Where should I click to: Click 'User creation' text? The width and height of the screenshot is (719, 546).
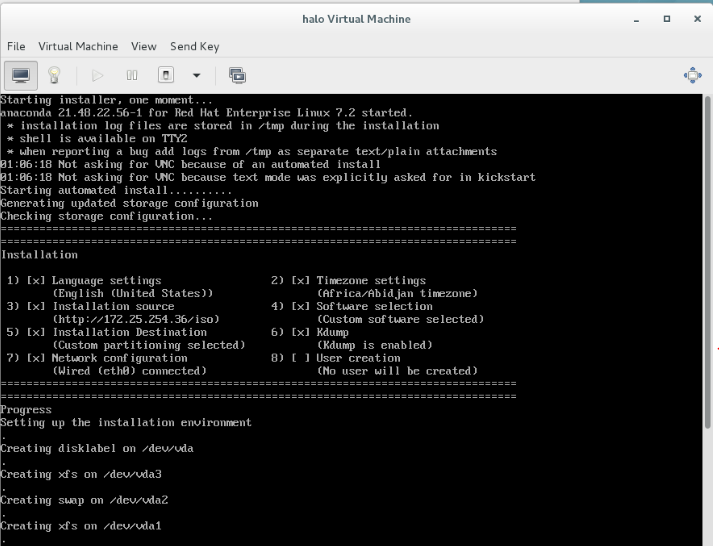(x=358, y=358)
